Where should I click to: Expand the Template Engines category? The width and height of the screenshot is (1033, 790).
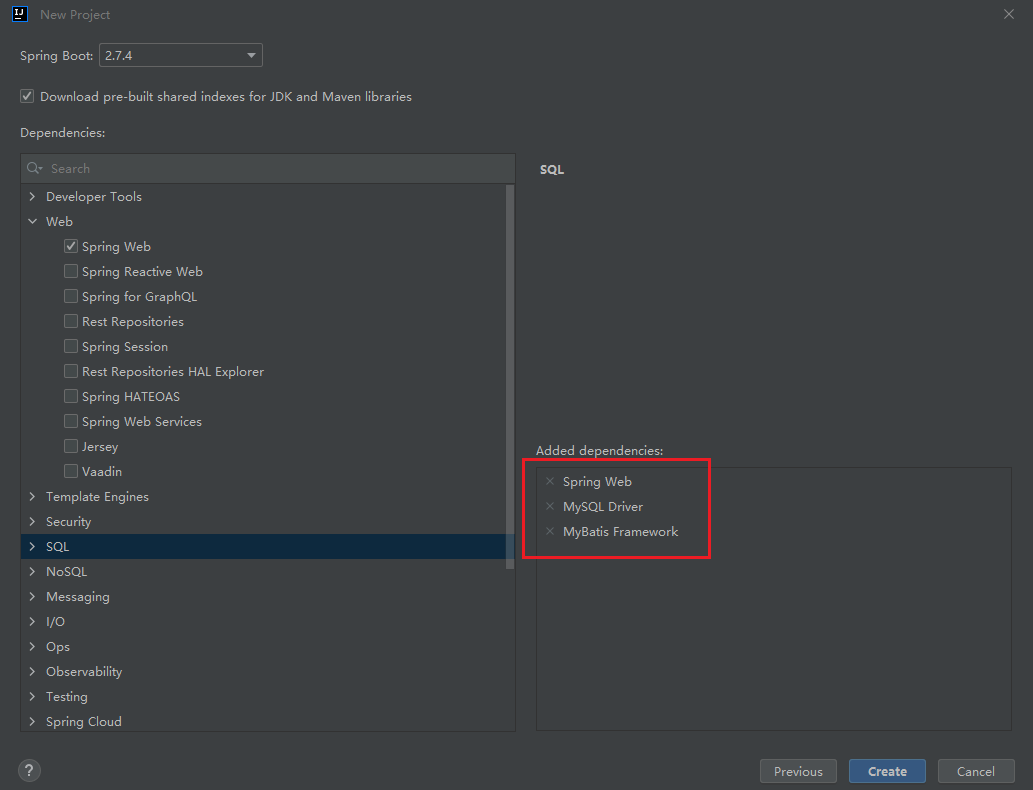pyautogui.click(x=32, y=497)
